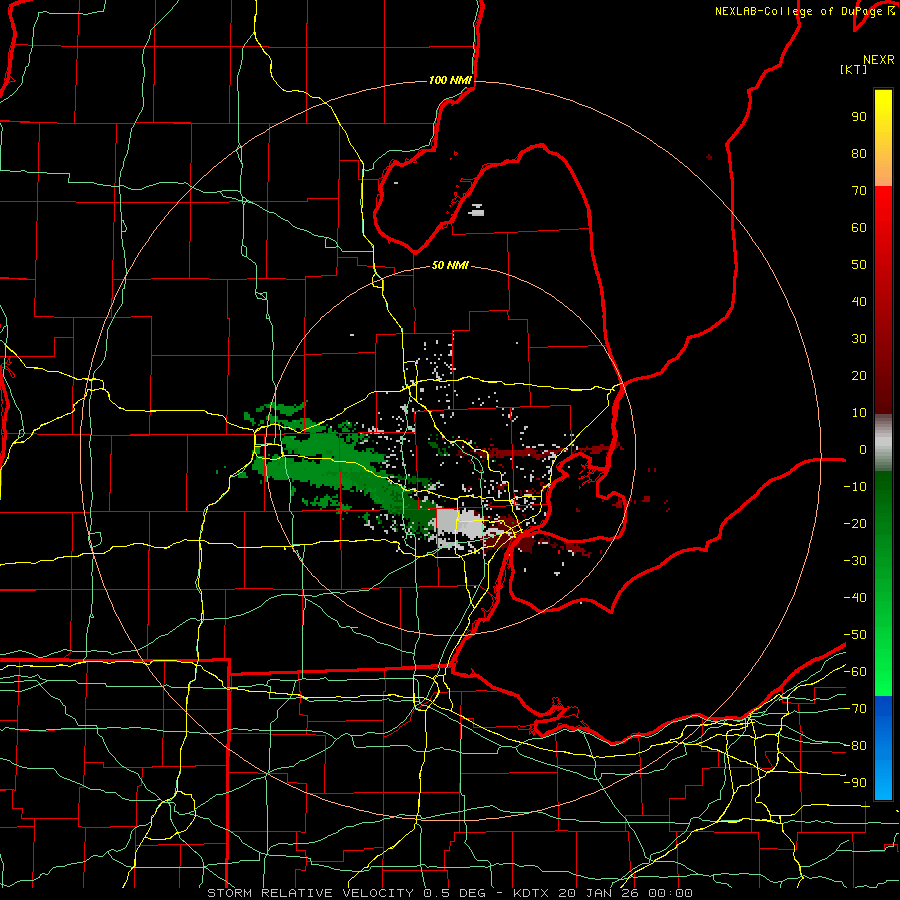This screenshot has width=900, height=900.
Task: Click the 0 value on the velocity scale
Action: coord(863,449)
